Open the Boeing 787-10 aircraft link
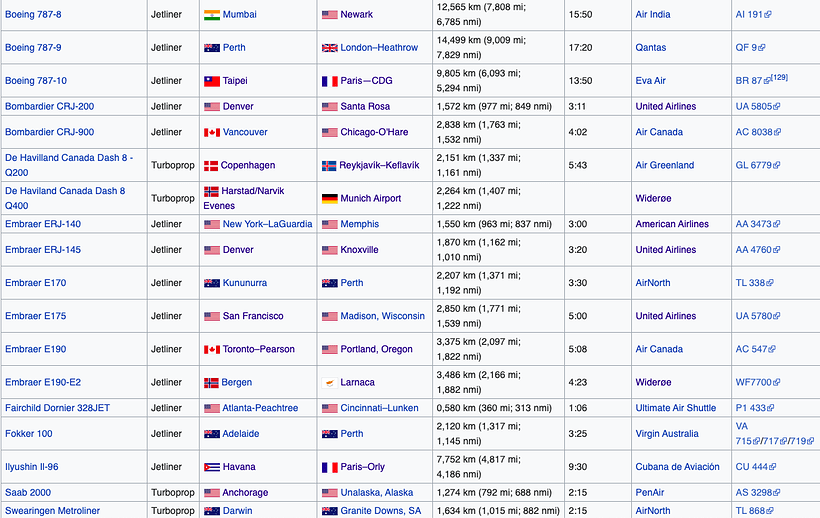 (36, 81)
